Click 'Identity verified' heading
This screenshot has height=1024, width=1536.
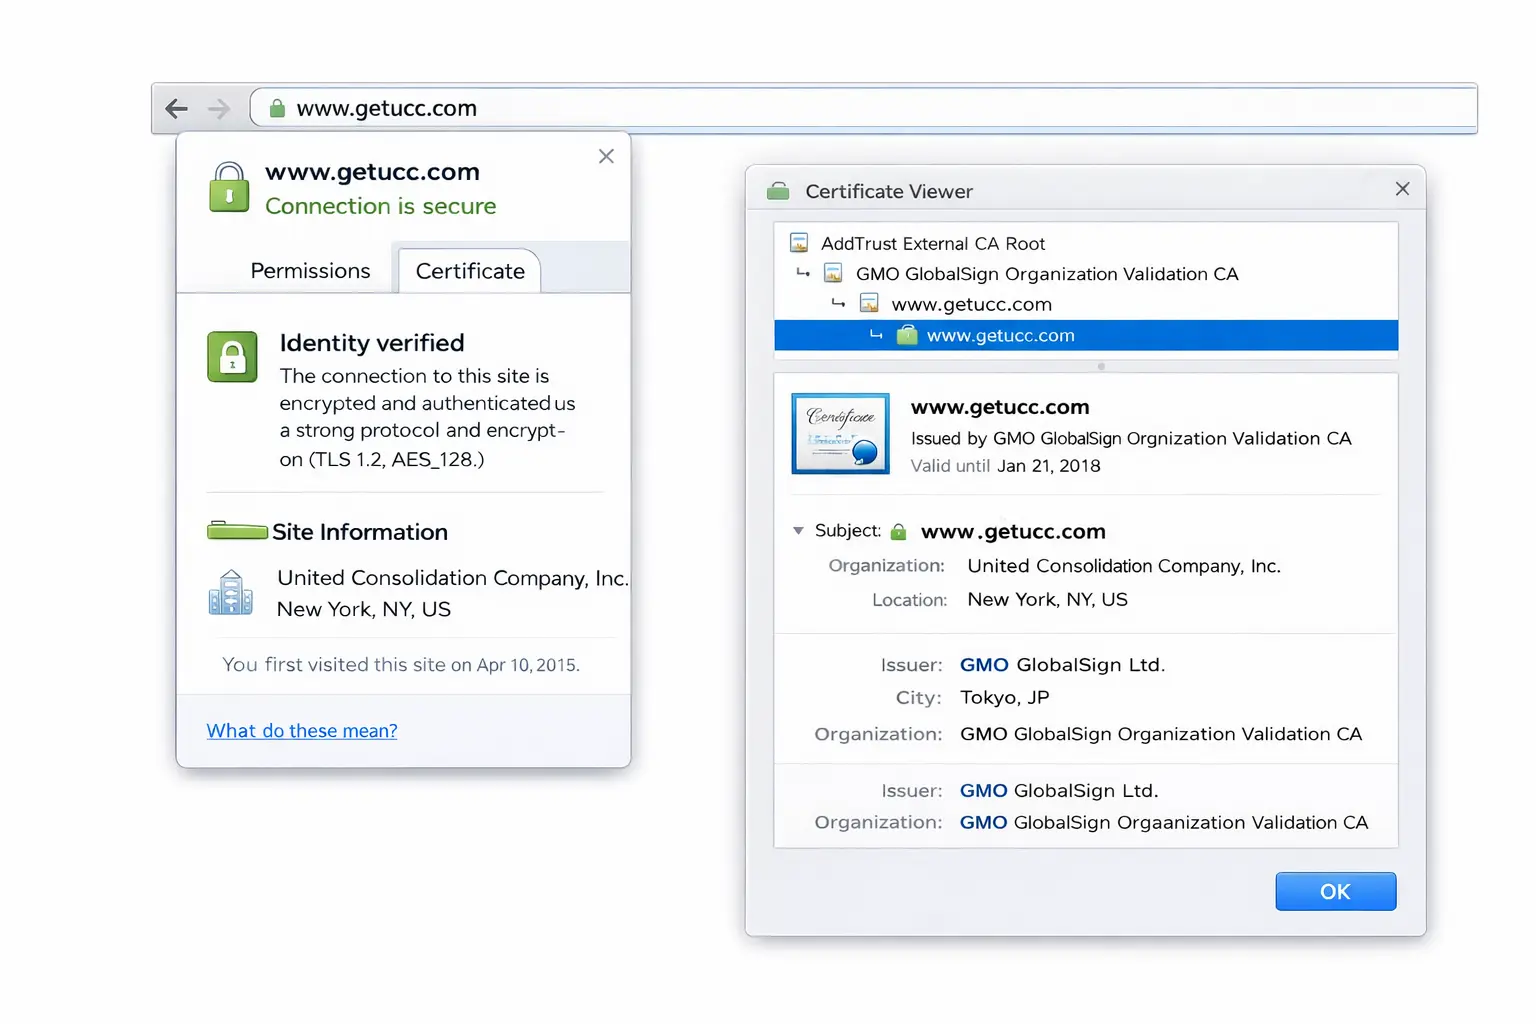(372, 343)
